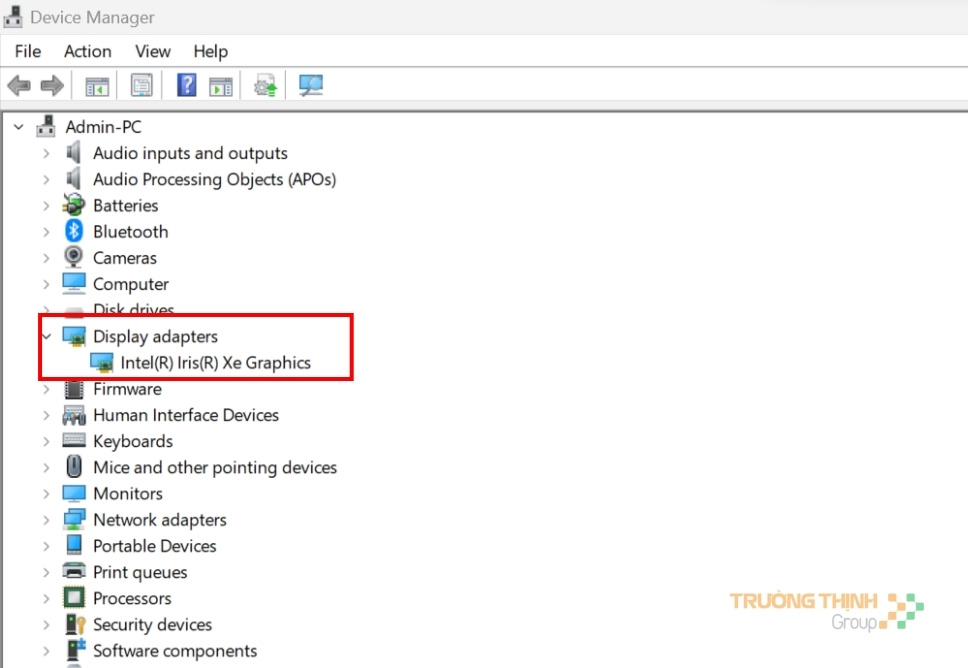Collapse the Admin-PC root node
The image size is (968, 668).
pyautogui.click(x=18, y=127)
